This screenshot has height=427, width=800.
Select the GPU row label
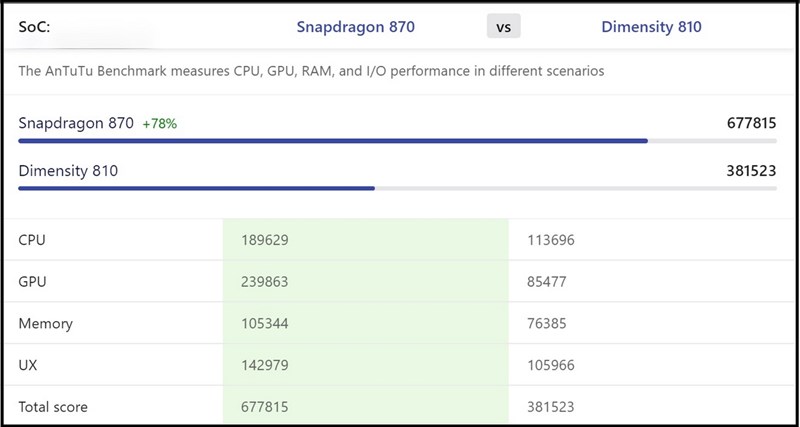tap(32, 282)
